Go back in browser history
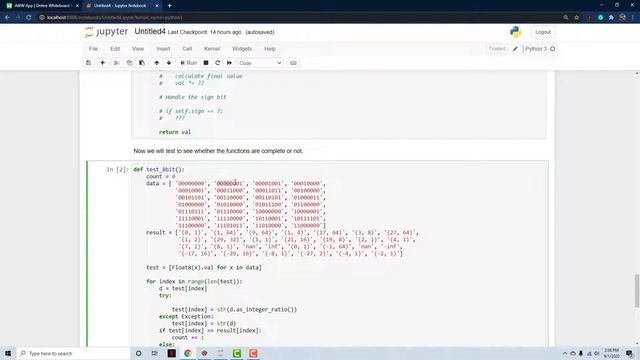This screenshot has height=360, width=640. click(x=7, y=18)
